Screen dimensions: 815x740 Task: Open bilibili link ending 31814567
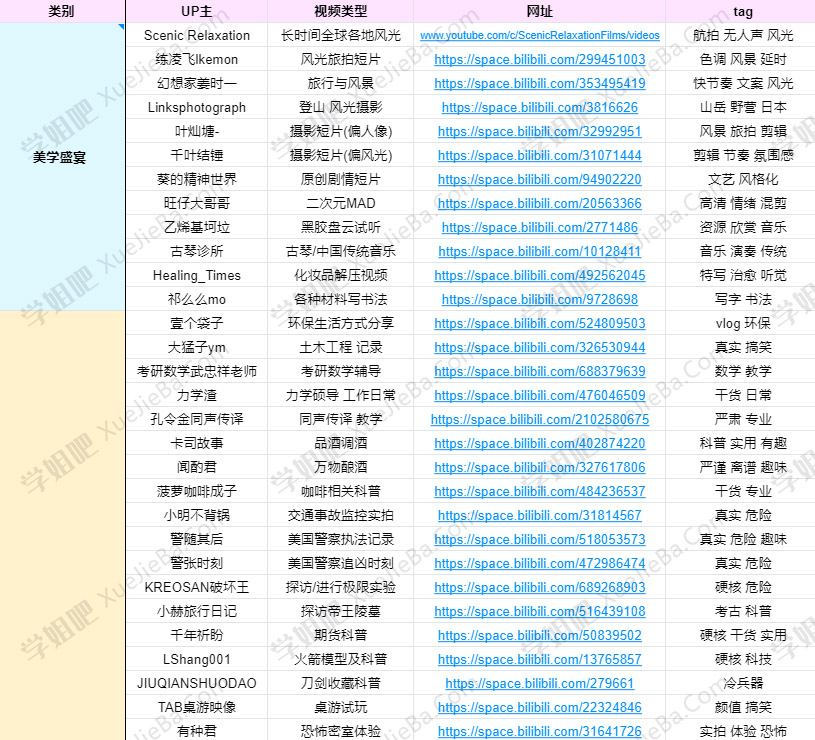pyautogui.click(x=540, y=516)
